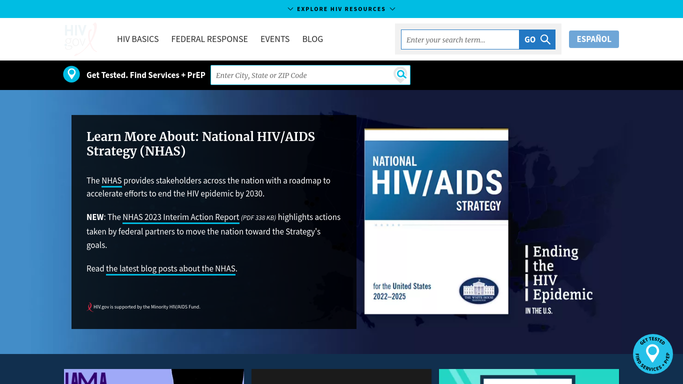Focus the City, State or ZIP Code field
The width and height of the screenshot is (683, 384).
coord(303,75)
